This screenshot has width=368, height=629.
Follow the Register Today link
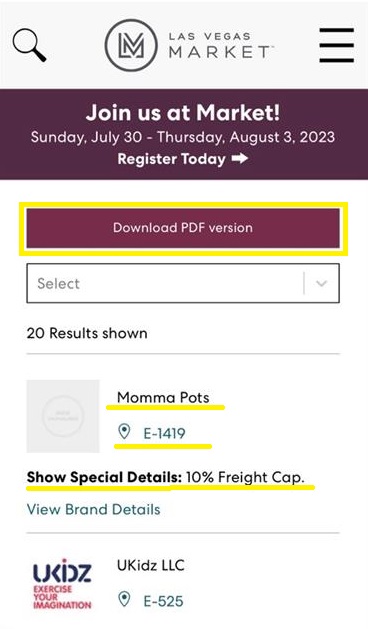(x=183, y=159)
